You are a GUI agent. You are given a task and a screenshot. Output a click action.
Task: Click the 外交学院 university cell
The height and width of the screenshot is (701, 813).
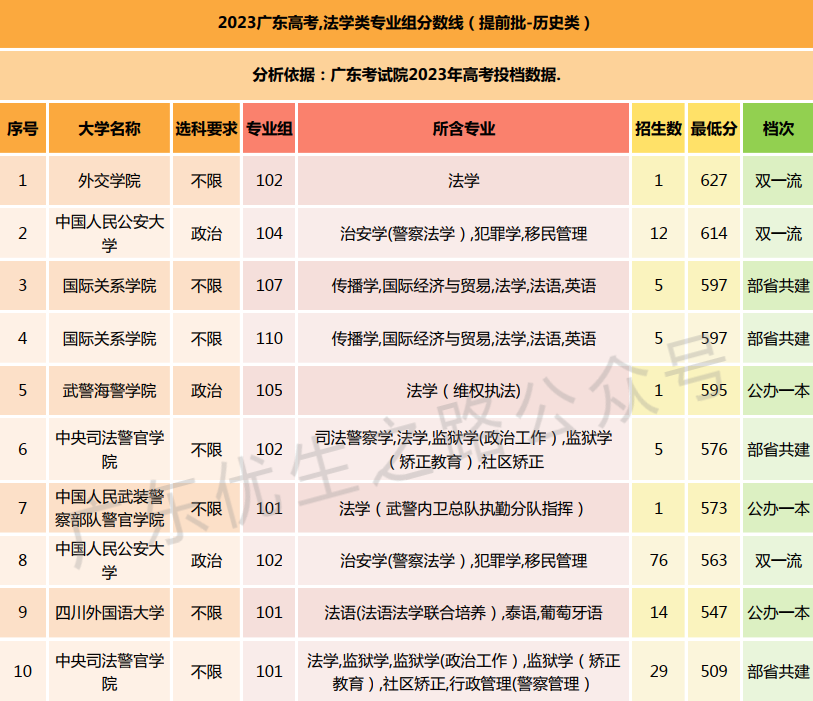[x=109, y=180]
